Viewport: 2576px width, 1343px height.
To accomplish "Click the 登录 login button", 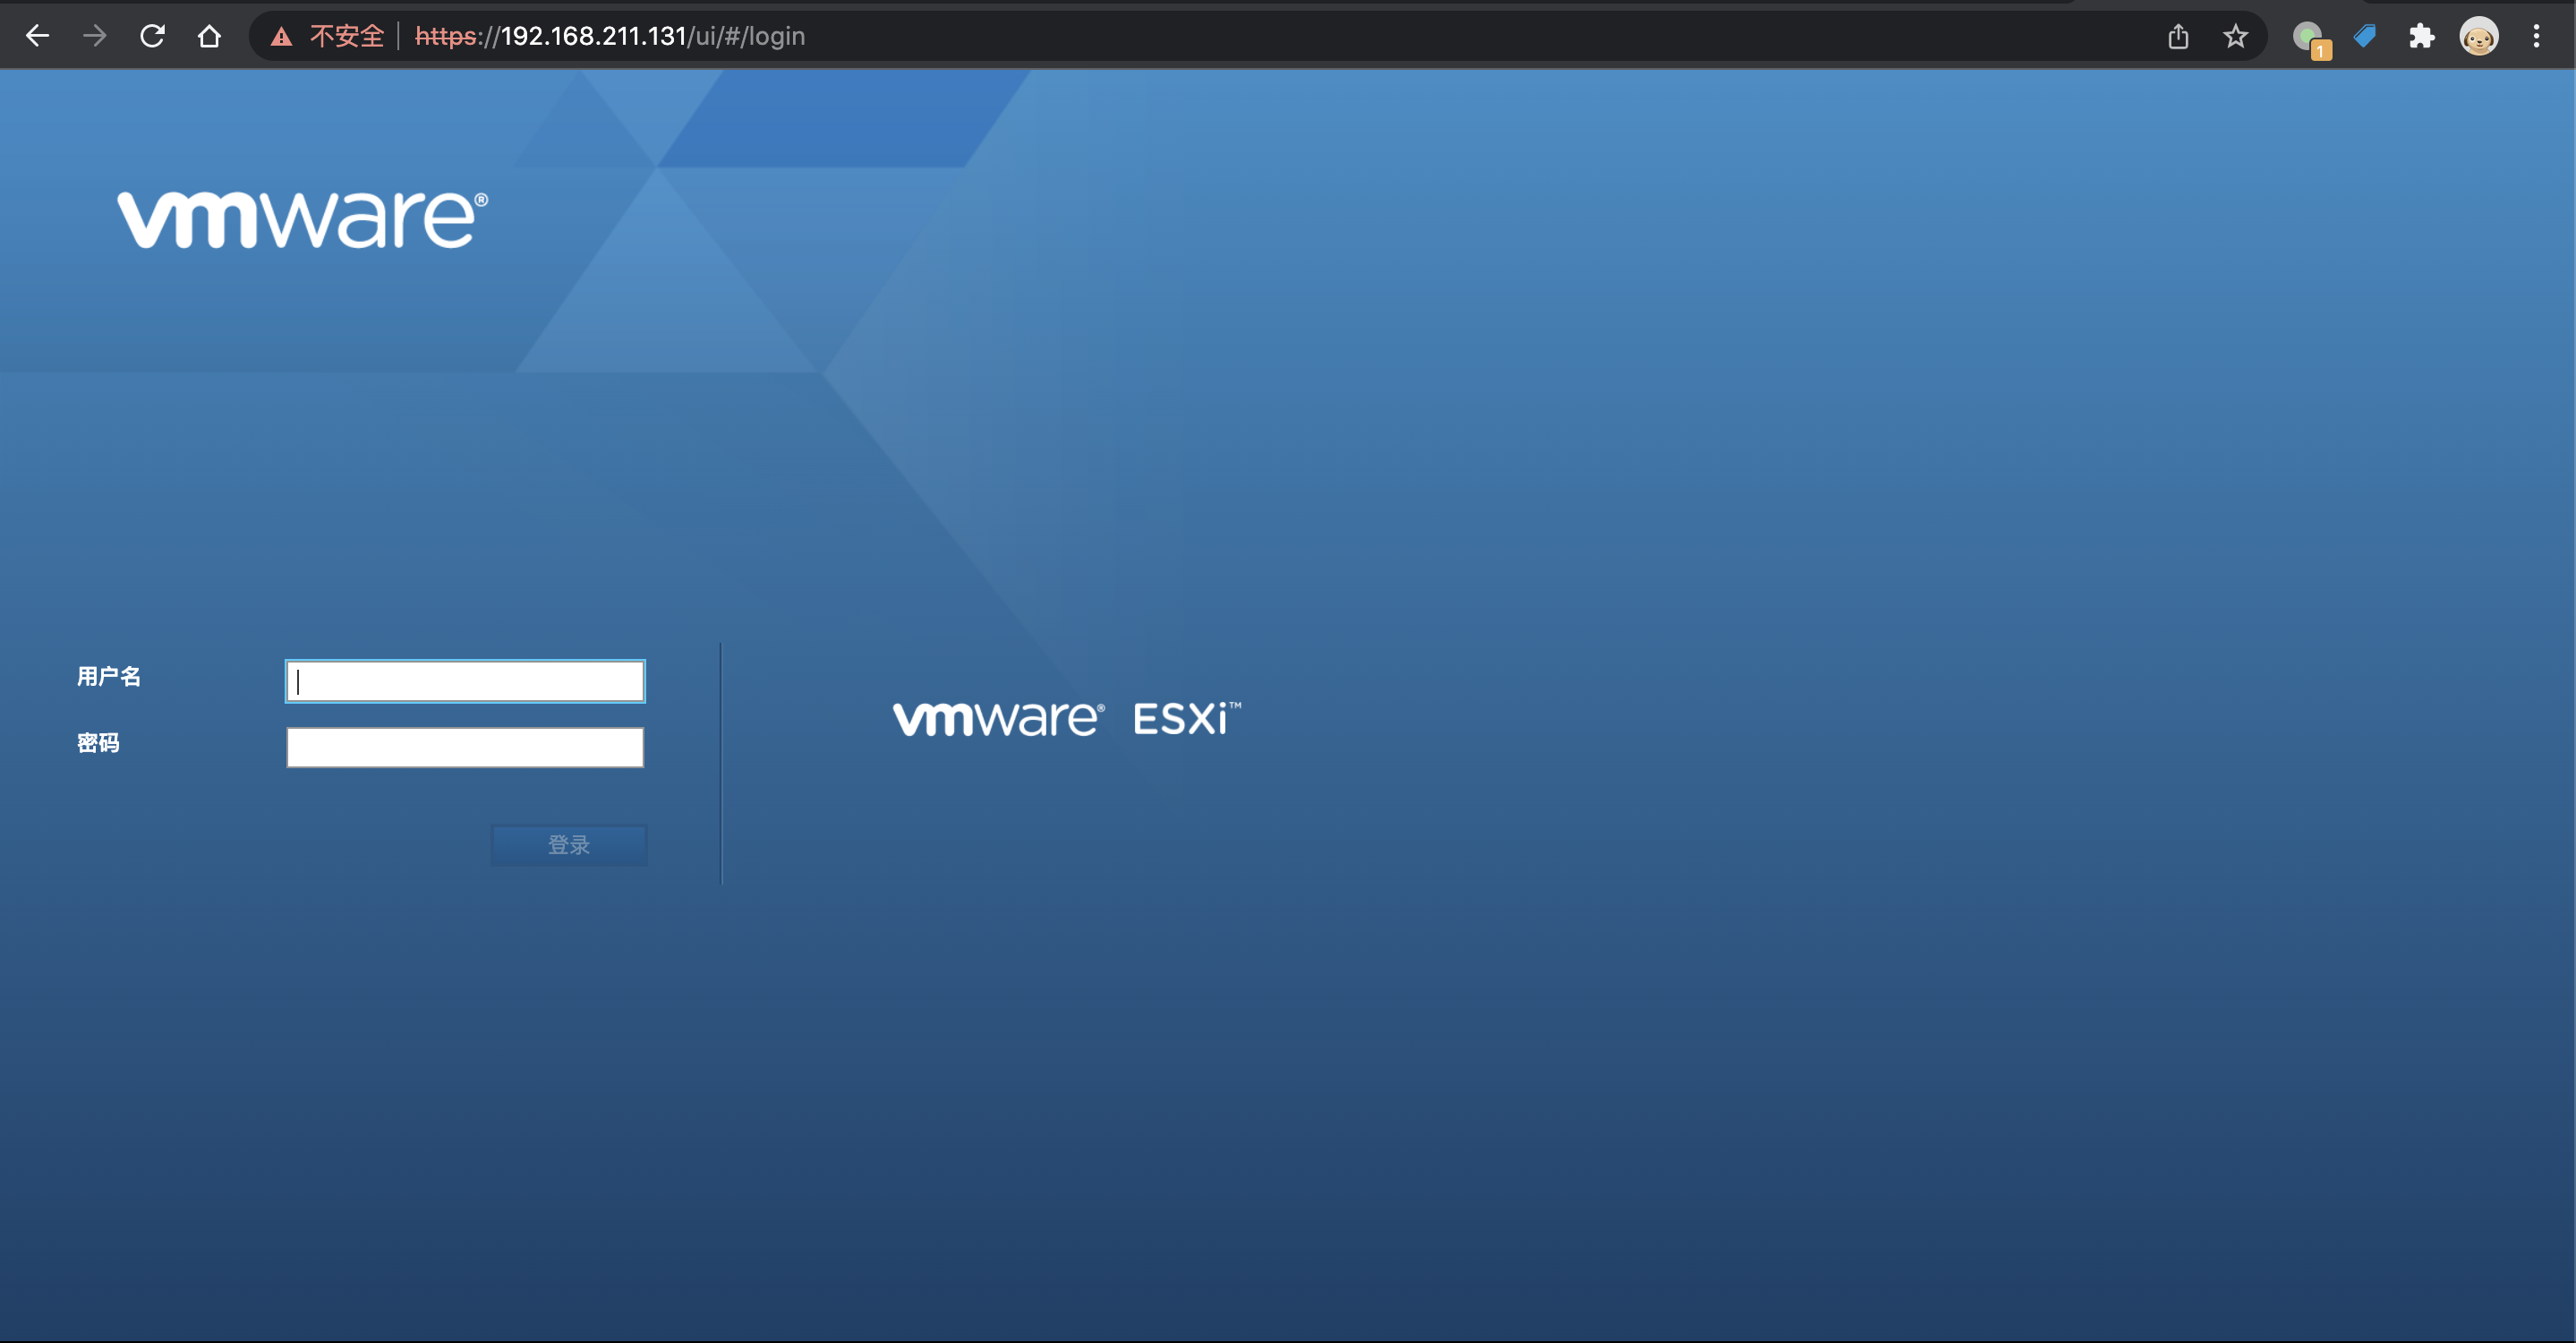I will coord(568,845).
